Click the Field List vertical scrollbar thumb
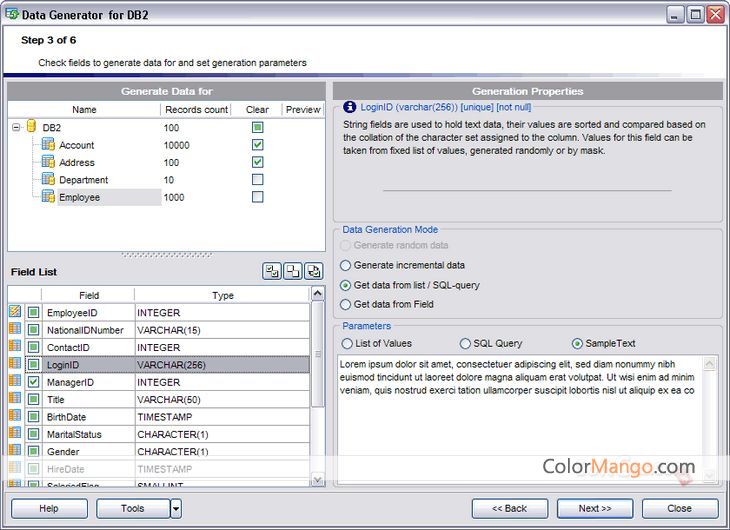730x530 pixels. click(318, 354)
